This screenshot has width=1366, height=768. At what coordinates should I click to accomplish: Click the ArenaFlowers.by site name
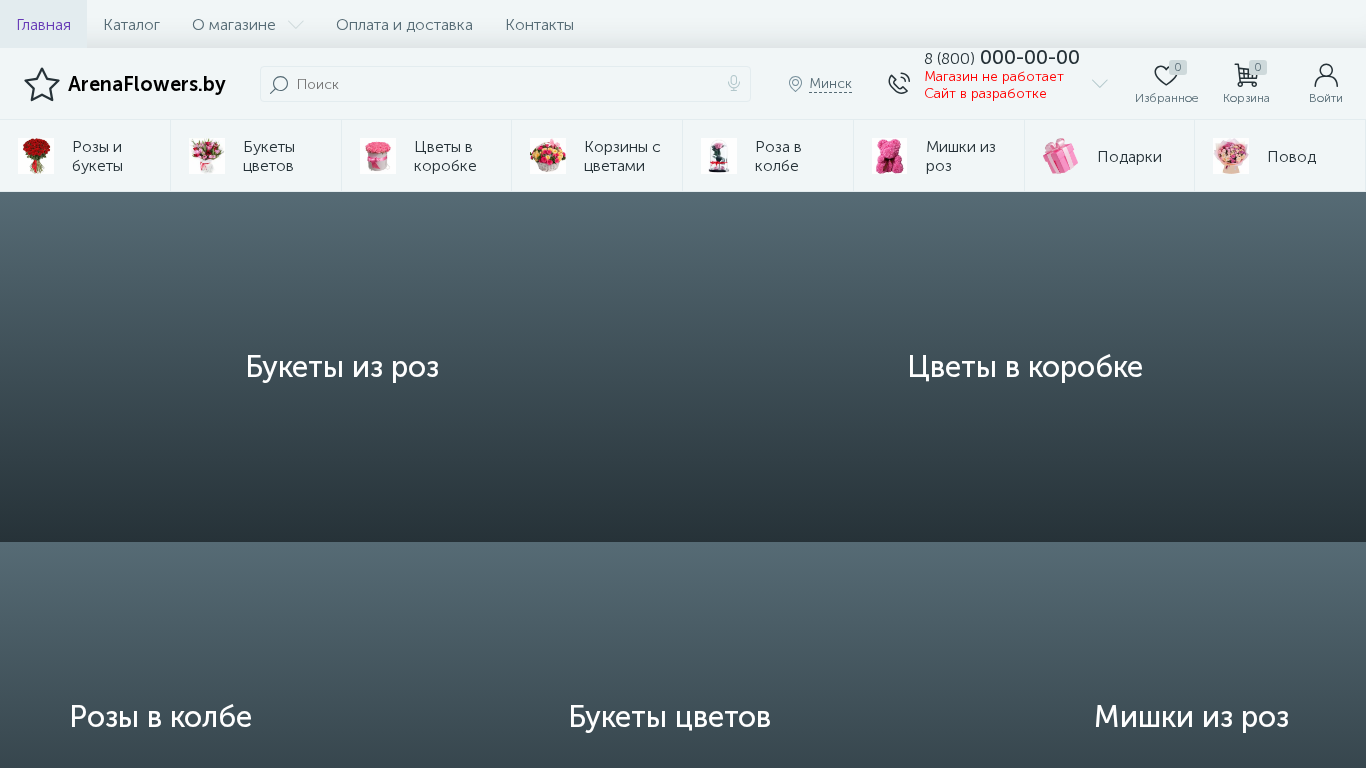[x=147, y=84]
